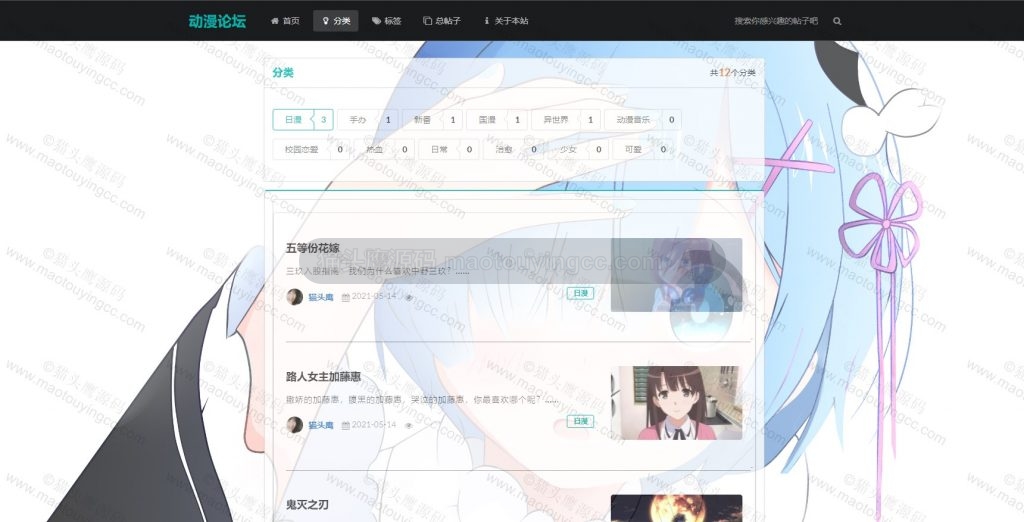
Task: Click author avatar on 路人女主加藤惠 post
Action: pyautogui.click(x=295, y=425)
